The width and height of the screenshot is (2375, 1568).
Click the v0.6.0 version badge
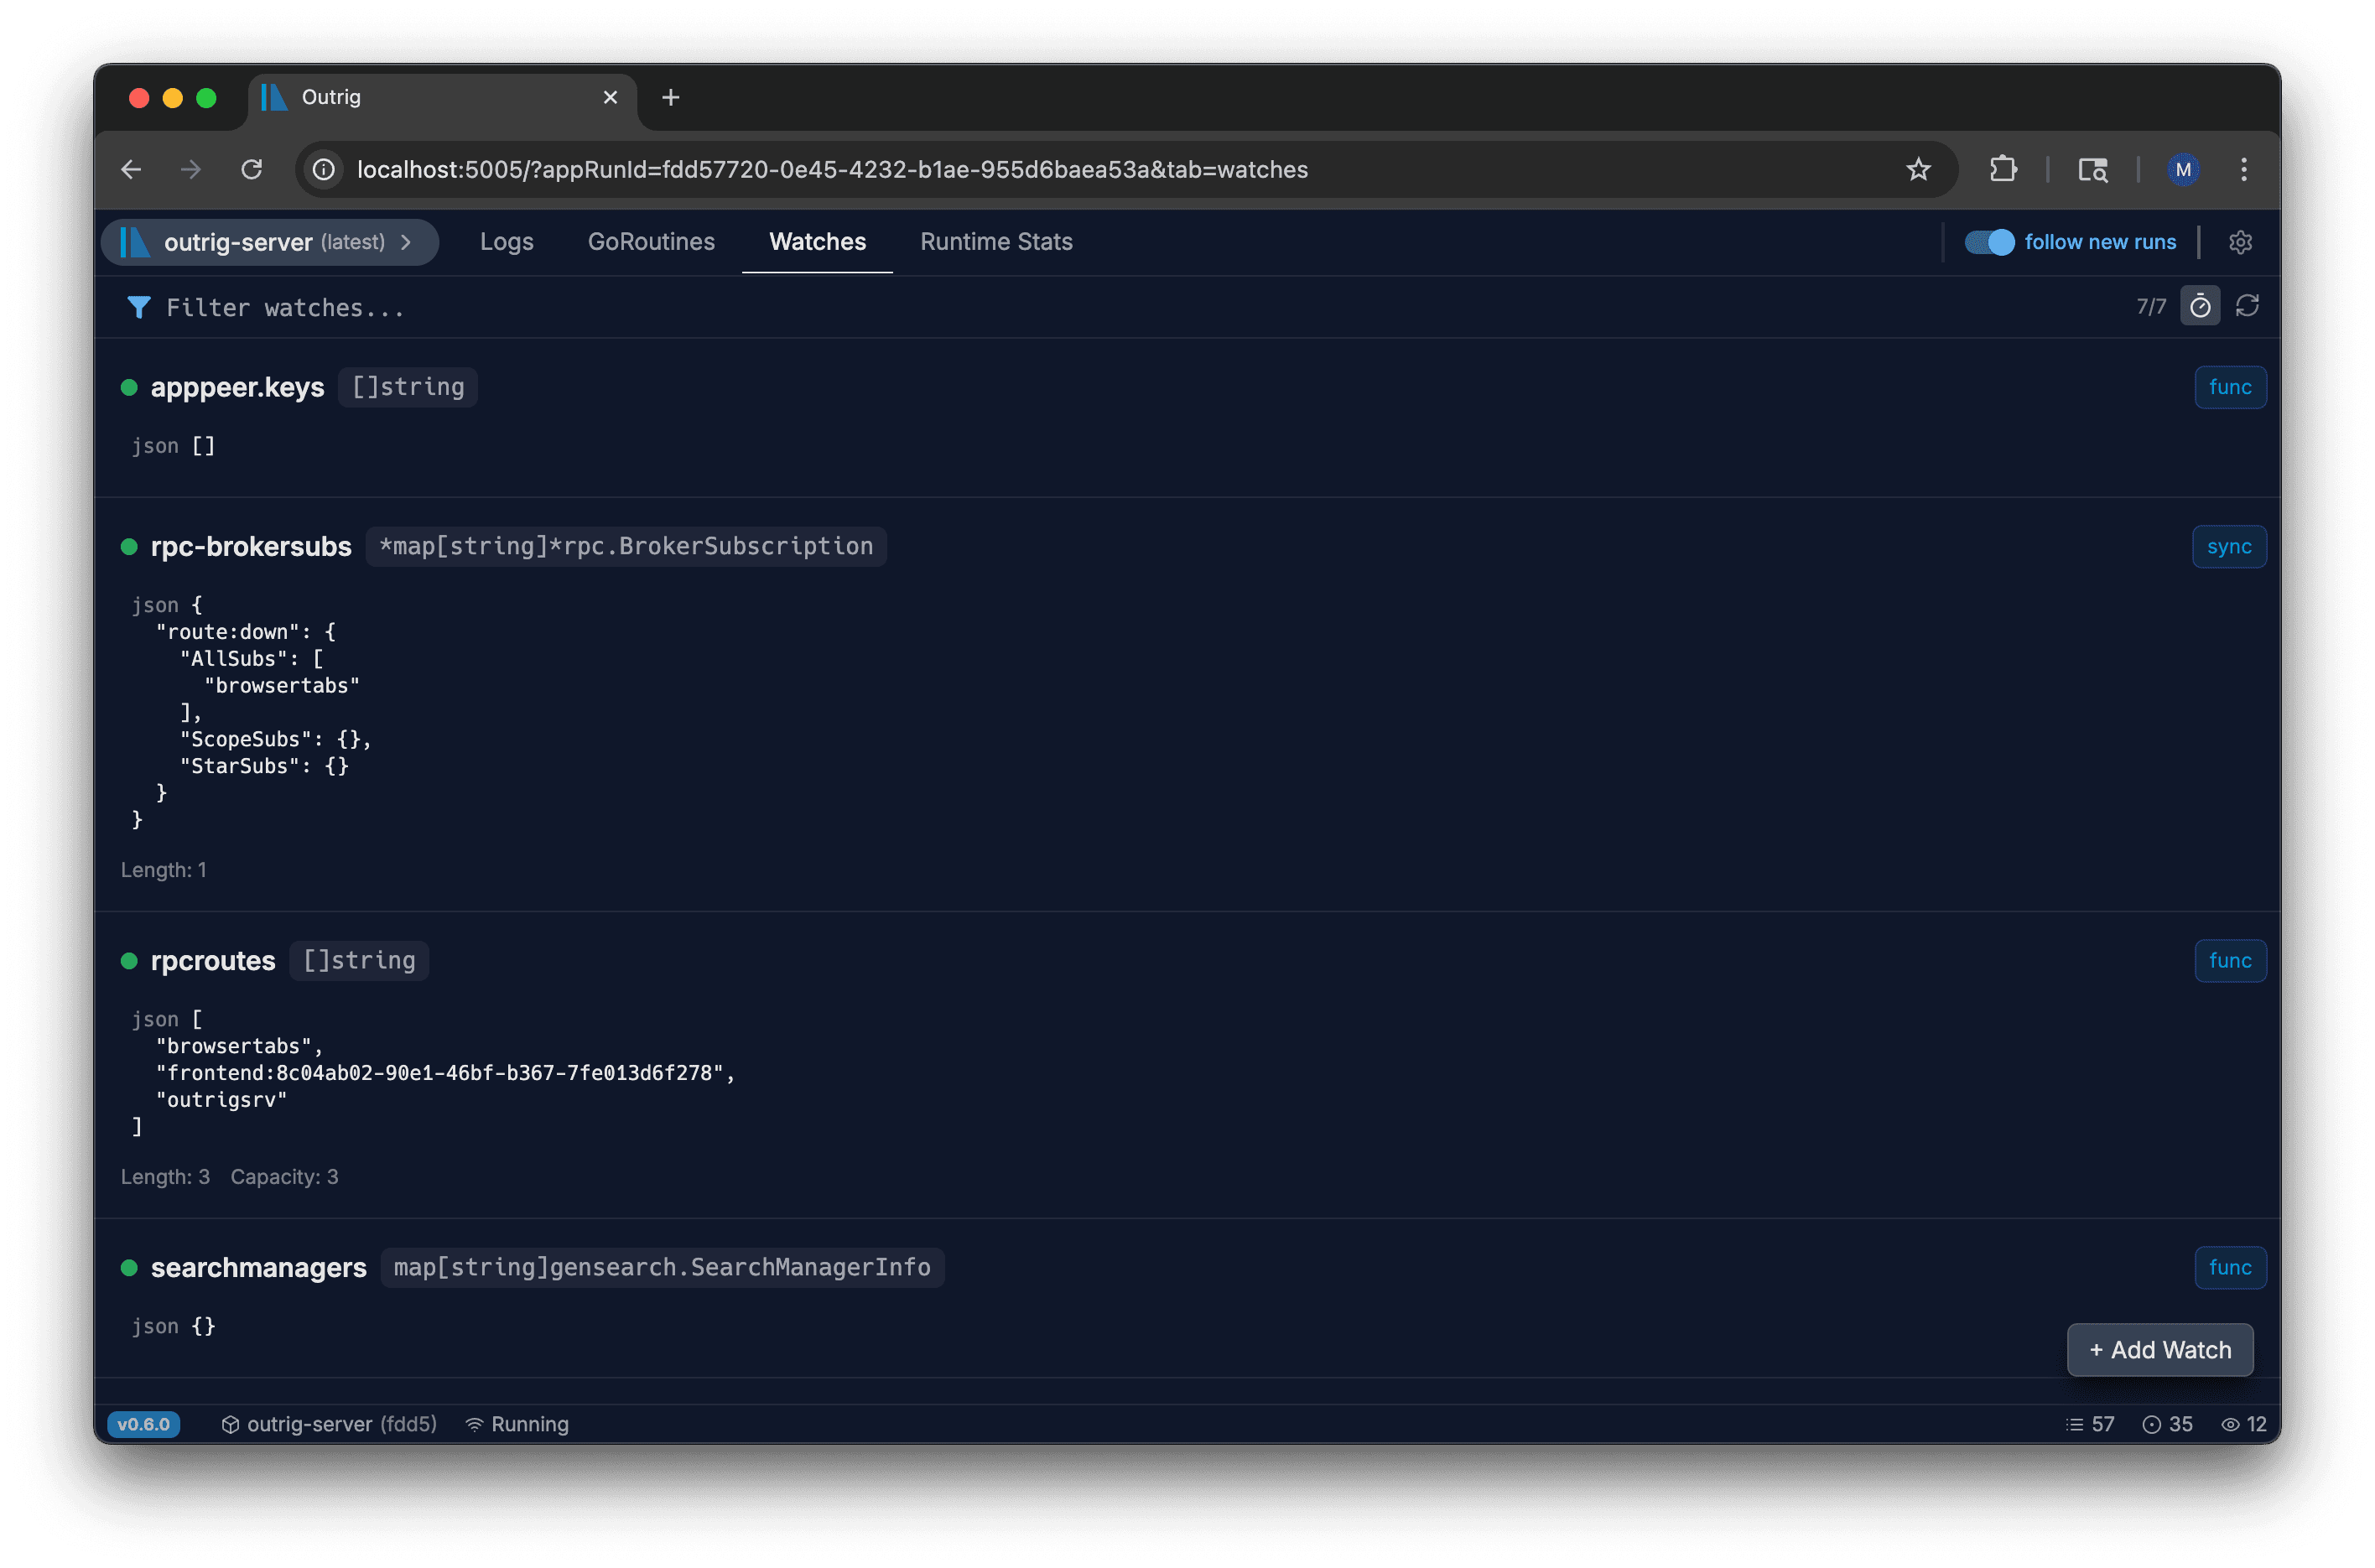click(x=144, y=1424)
